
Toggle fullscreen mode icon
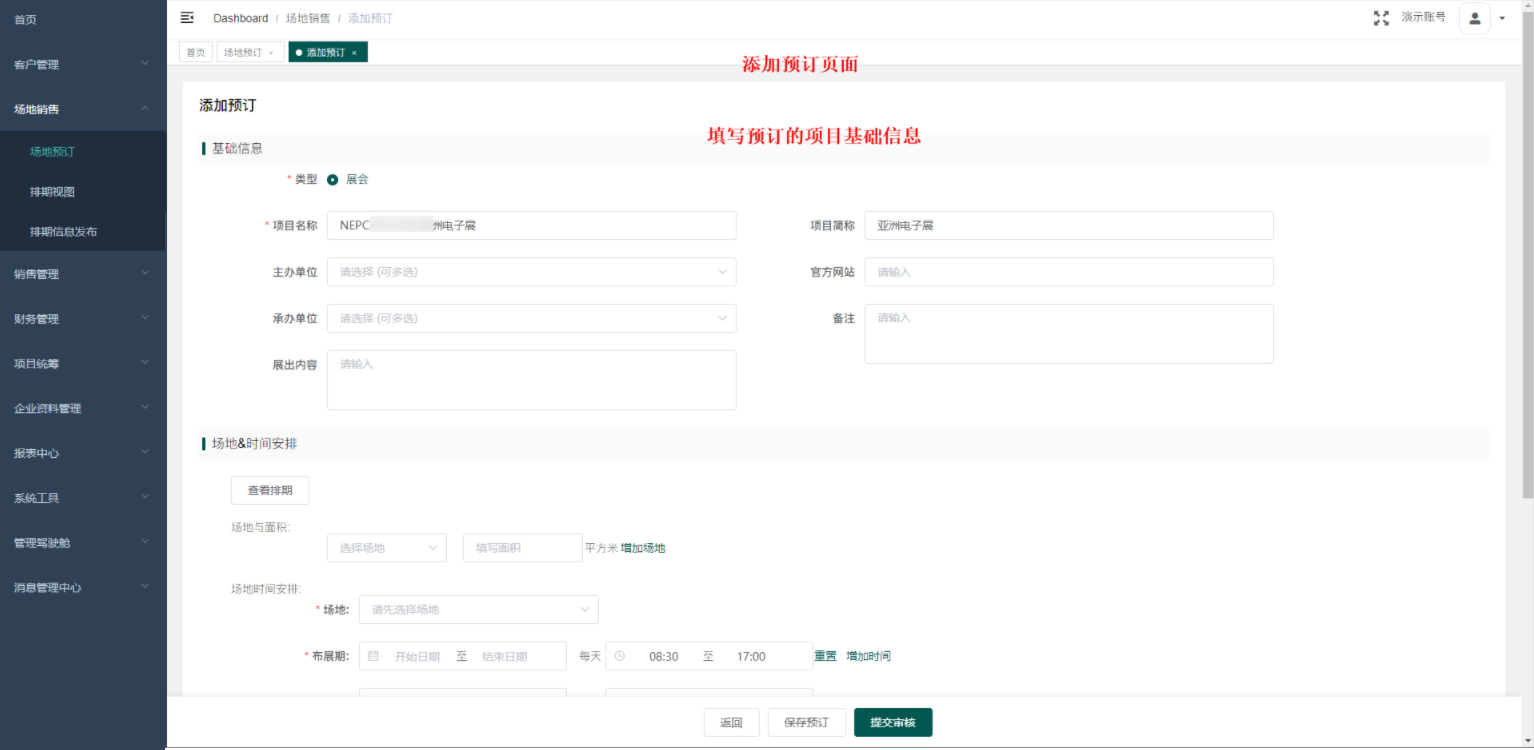click(1381, 18)
